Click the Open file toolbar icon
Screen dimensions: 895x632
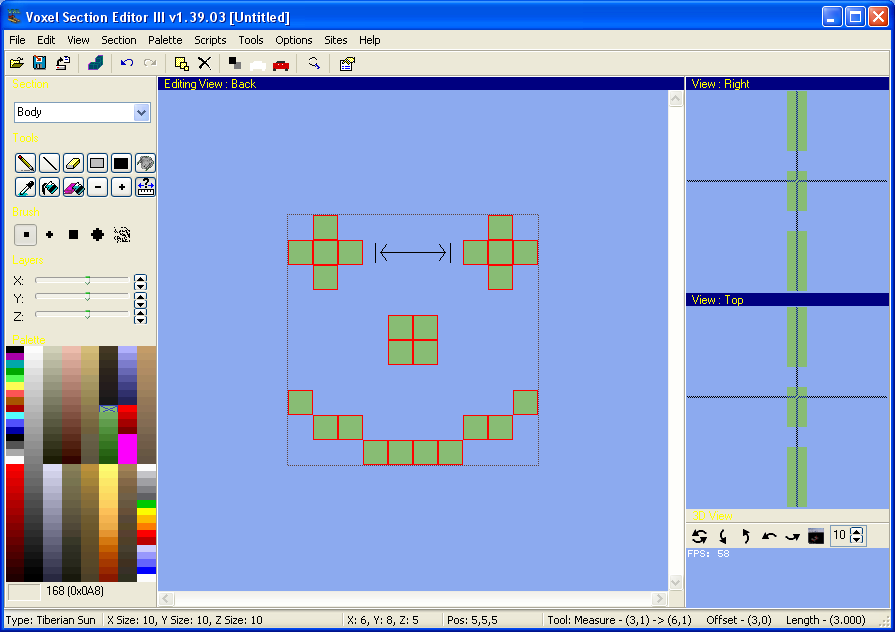coord(17,63)
